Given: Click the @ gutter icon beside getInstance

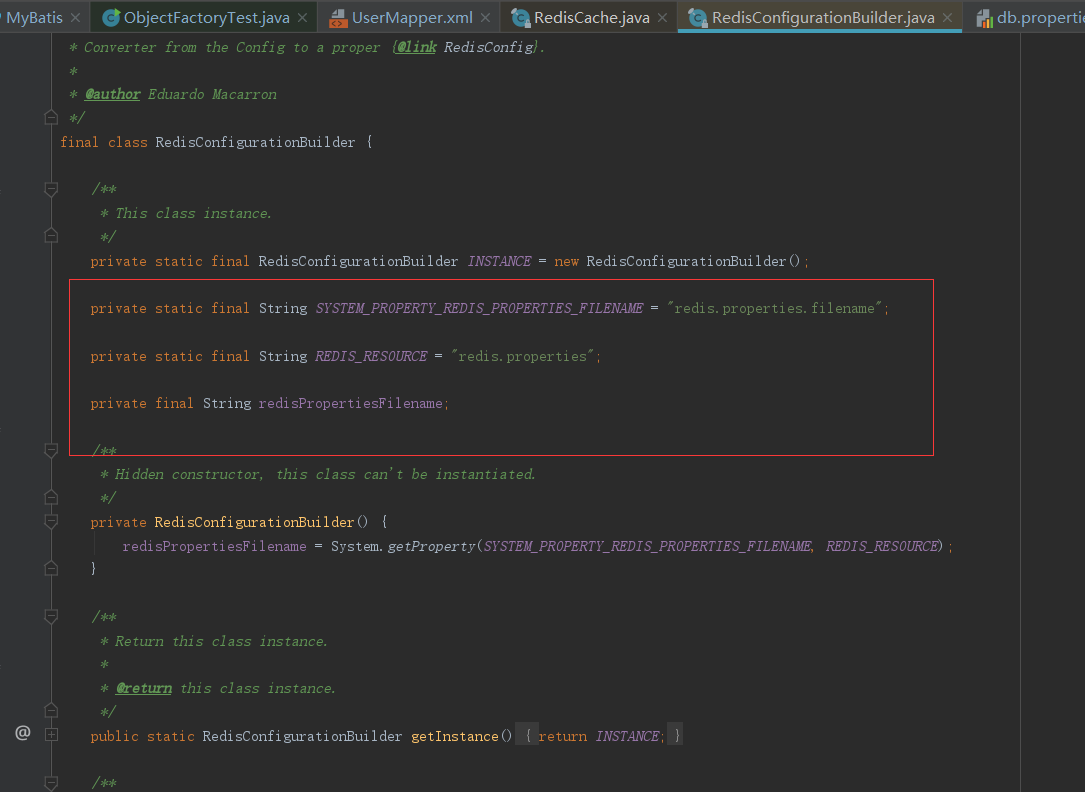Looking at the screenshot, I should (23, 733).
